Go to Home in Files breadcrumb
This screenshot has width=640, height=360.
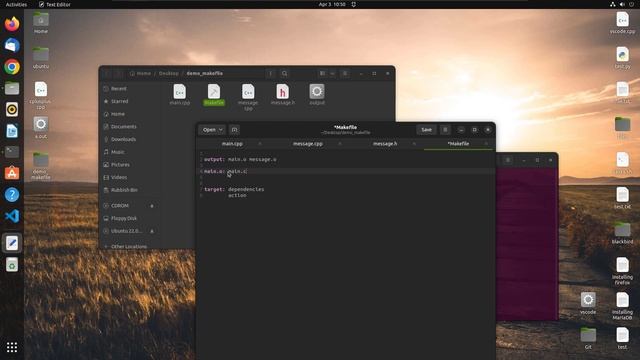pyautogui.click(x=140, y=73)
